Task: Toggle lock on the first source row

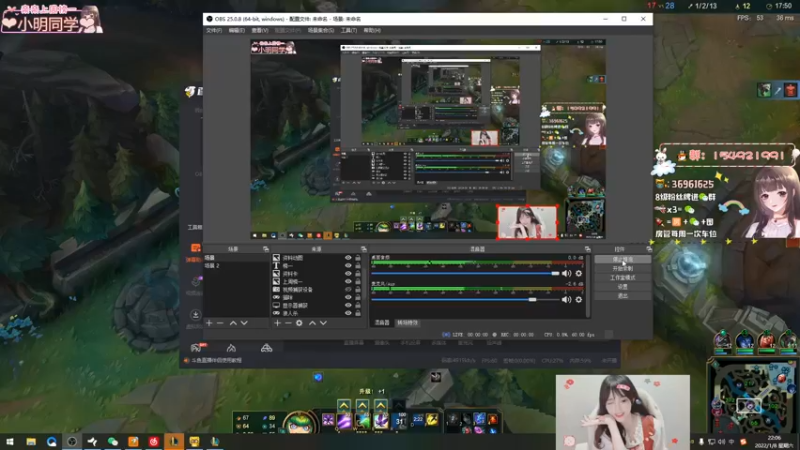Action: coord(358,258)
